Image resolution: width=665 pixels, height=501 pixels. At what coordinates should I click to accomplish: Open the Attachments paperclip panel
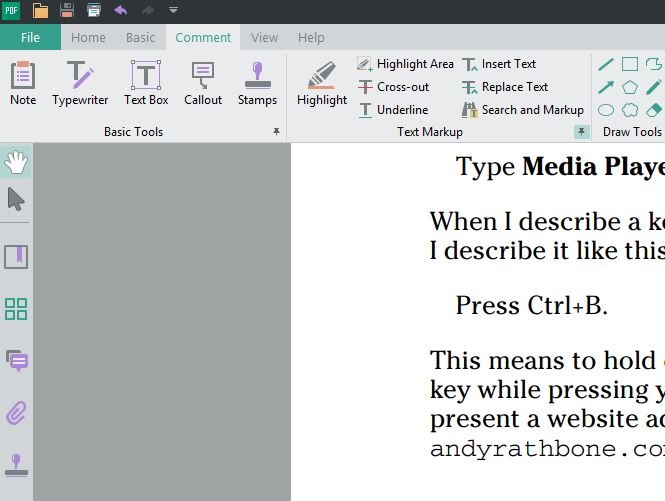16,413
